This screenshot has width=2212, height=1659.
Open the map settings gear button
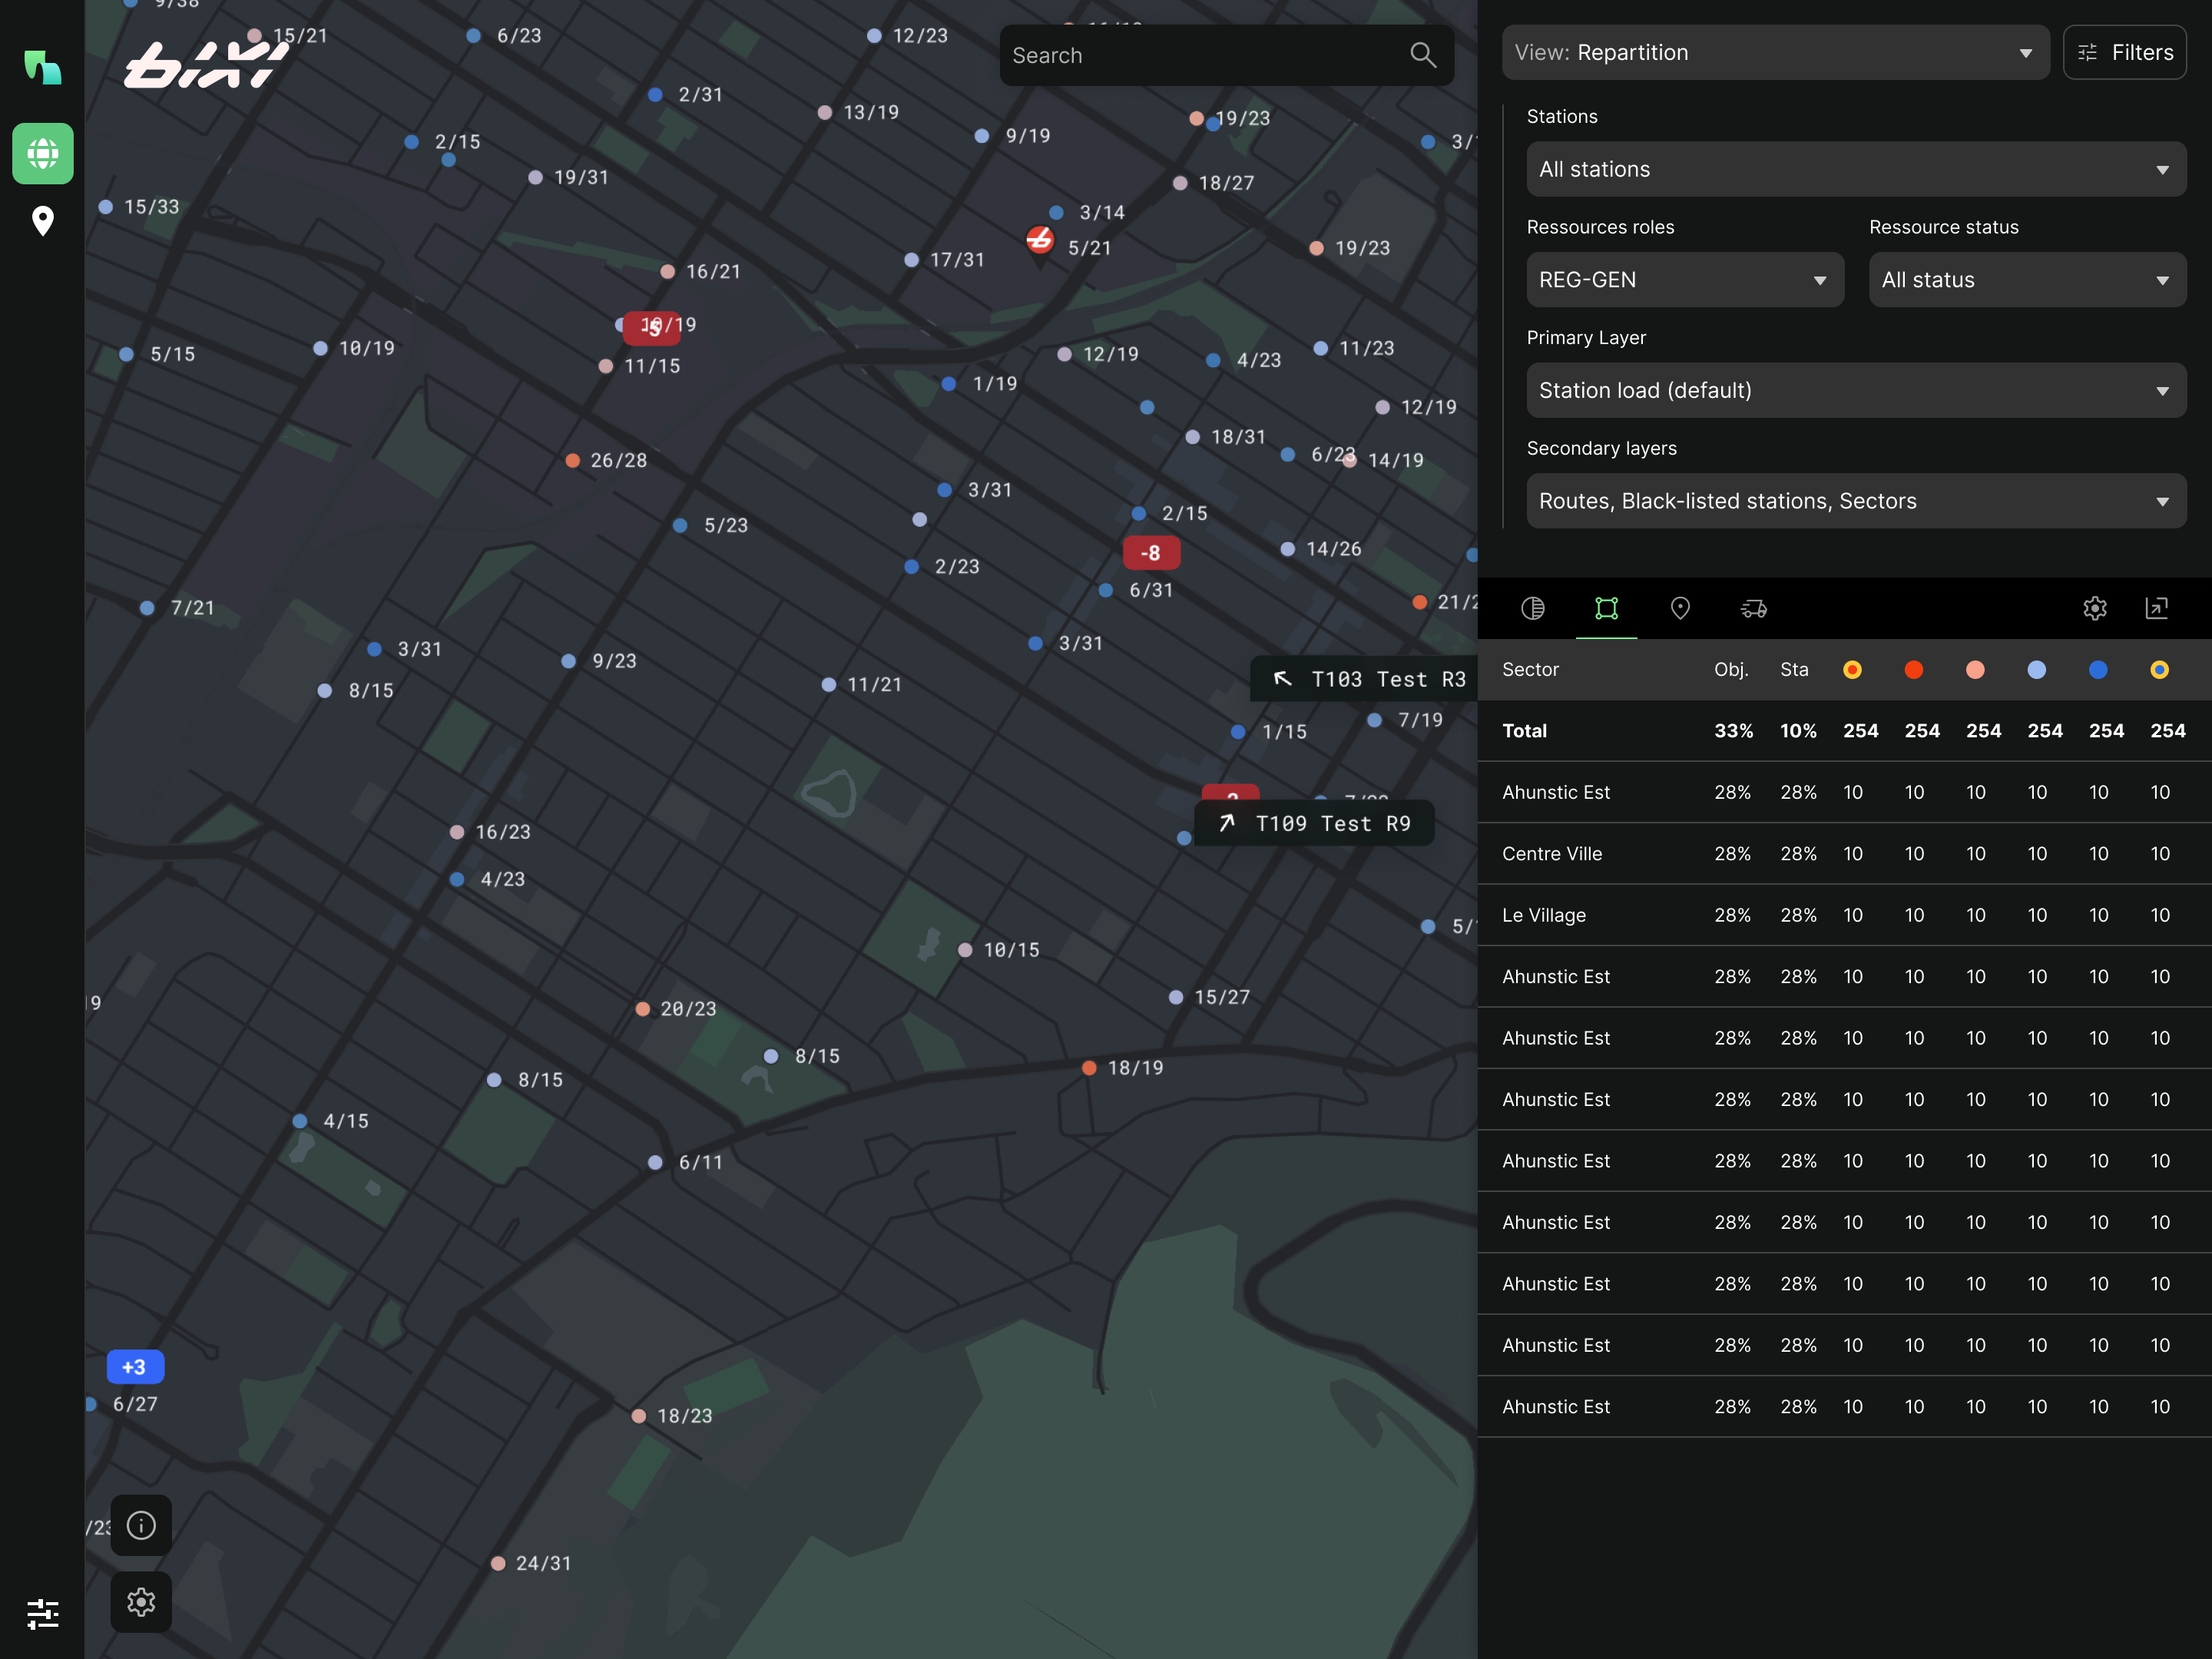pyautogui.click(x=141, y=1602)
